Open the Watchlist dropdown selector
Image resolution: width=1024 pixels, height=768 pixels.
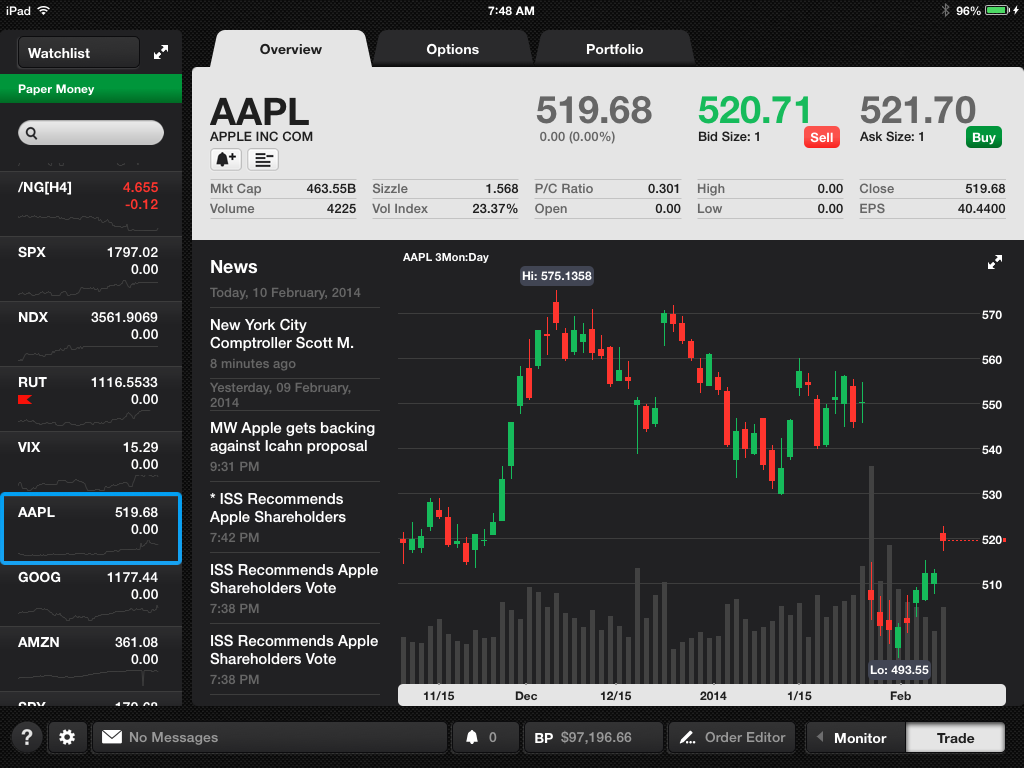78,53
